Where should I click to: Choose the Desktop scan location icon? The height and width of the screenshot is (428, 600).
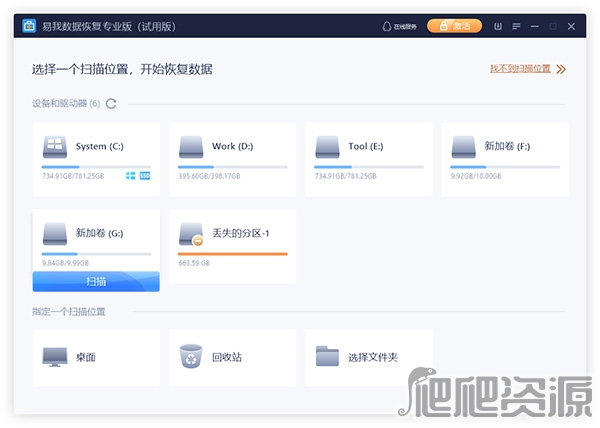(55, 357)
